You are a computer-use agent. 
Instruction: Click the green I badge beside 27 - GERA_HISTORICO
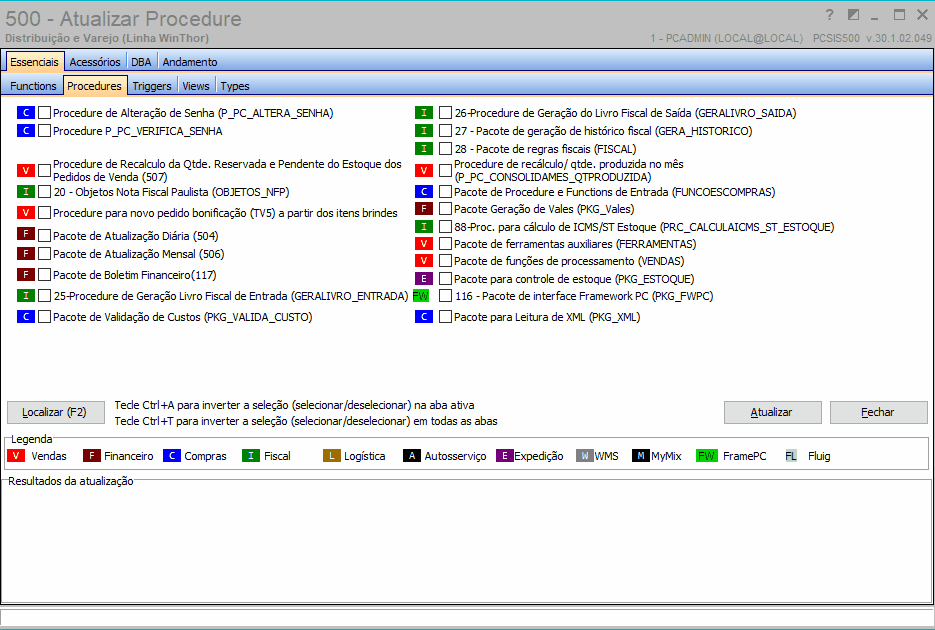(423, 131)
